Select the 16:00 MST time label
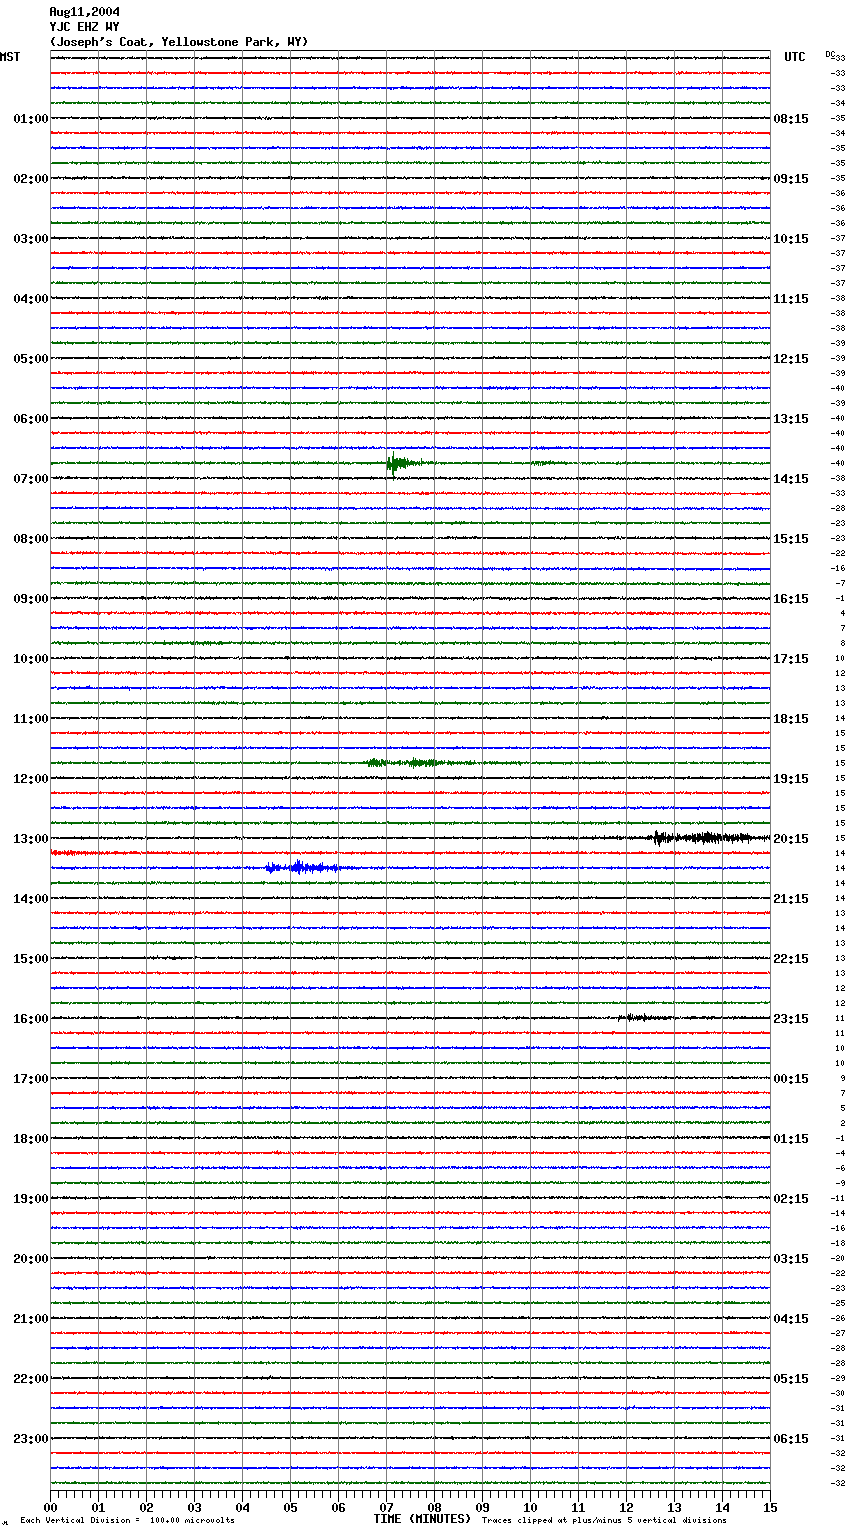 (x=31, y=1019)
